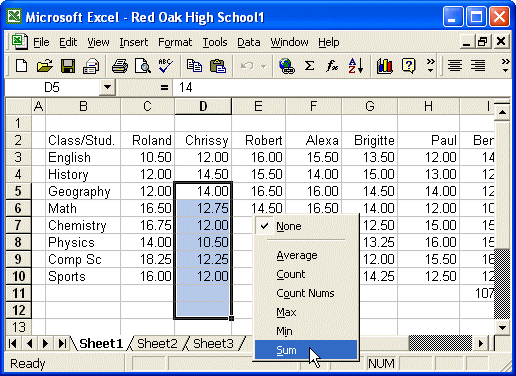Click the last-sheet tab scroll button
The image size is (516, 376).
tap(62, 343)
